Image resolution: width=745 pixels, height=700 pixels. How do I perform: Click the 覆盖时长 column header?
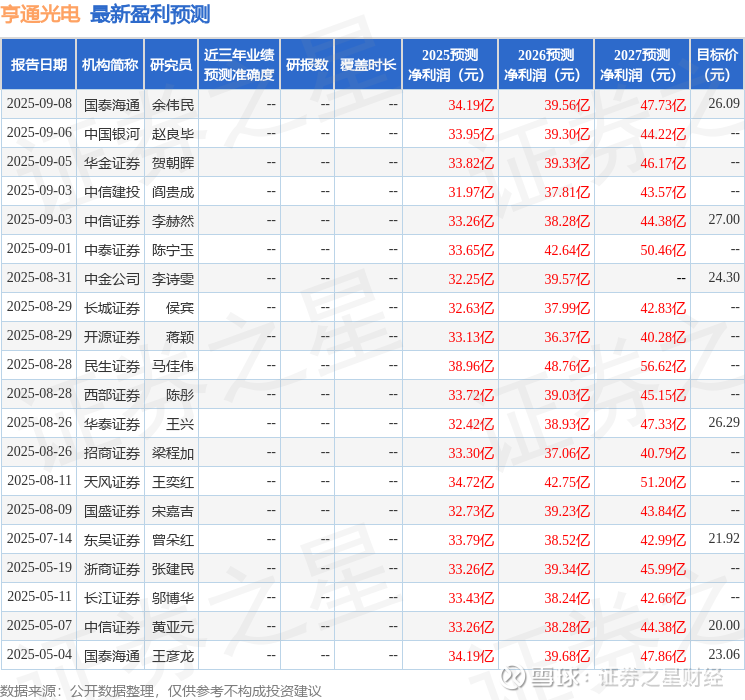pyautogui.click(x=368, y=65)
